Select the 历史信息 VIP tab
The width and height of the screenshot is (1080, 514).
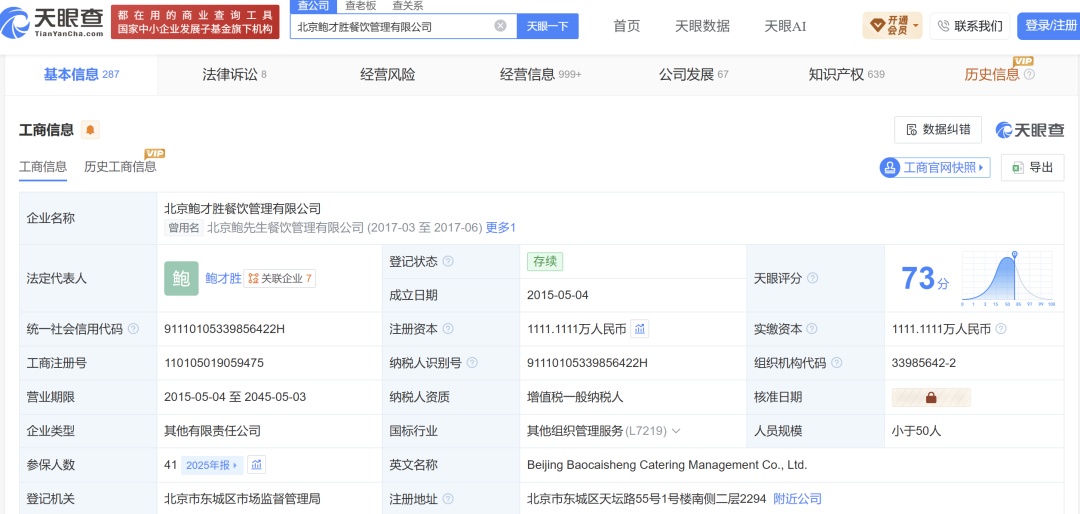992,74
